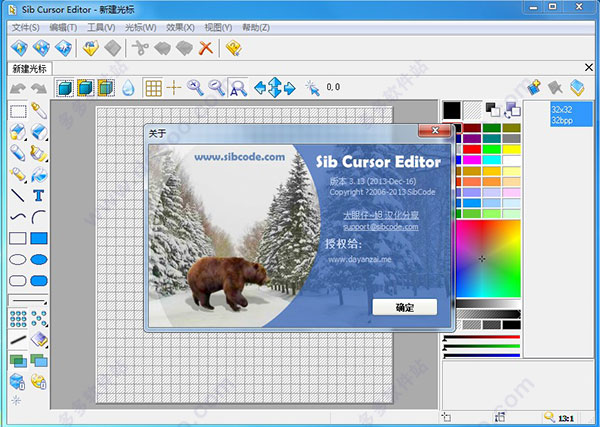This screenshot has width=600, height=427.
Task: Adjust the red channel slider
Action: 482,337
